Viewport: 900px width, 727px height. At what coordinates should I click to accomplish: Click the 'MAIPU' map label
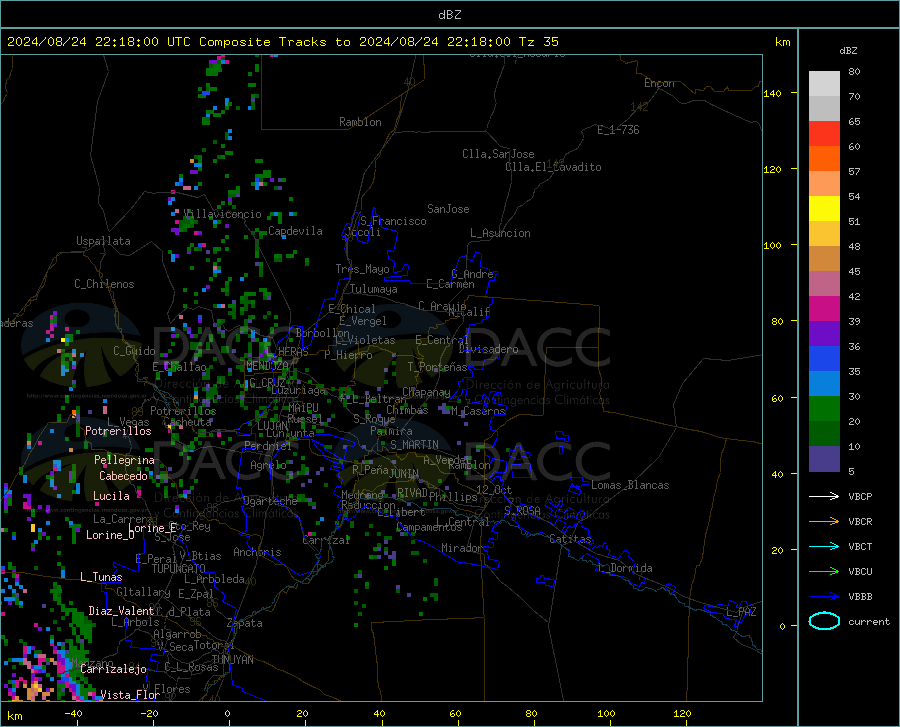(x=303, y=407)
